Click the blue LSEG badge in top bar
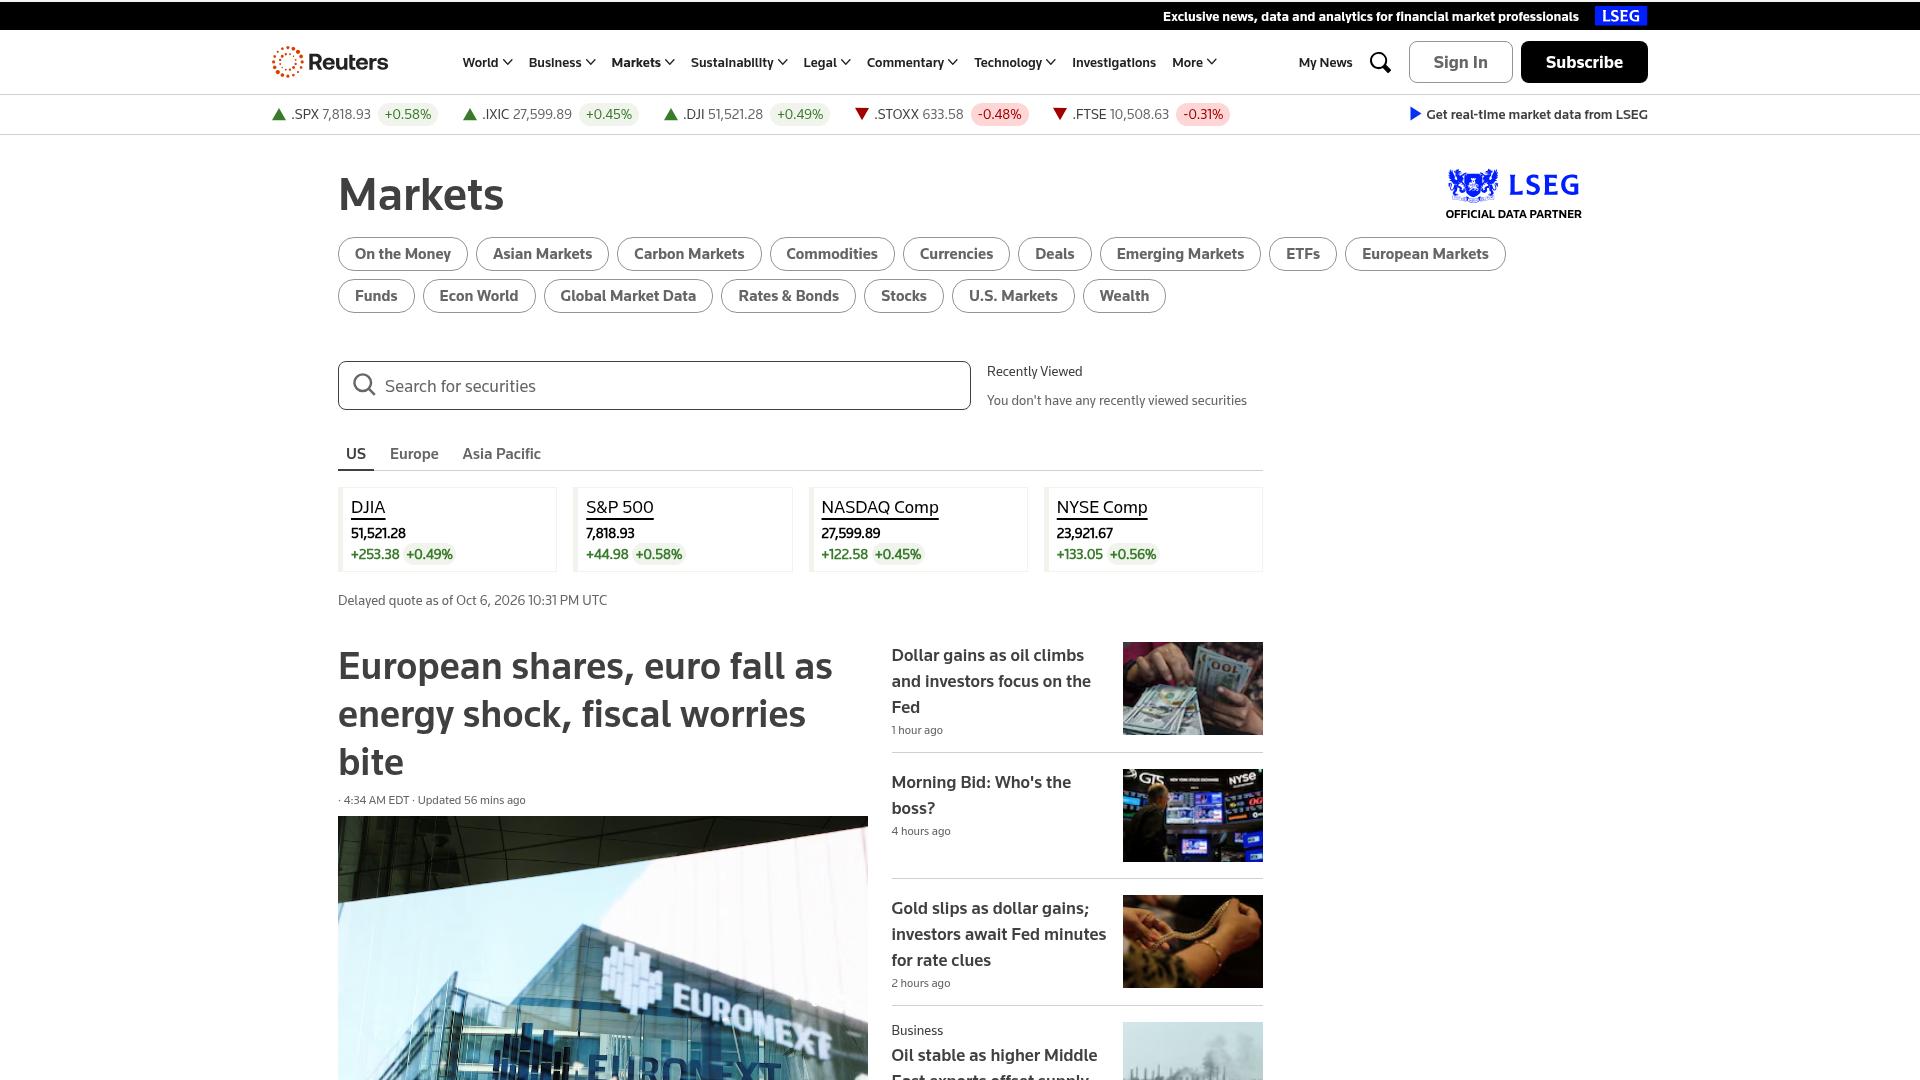 [x=1620, y=16]
